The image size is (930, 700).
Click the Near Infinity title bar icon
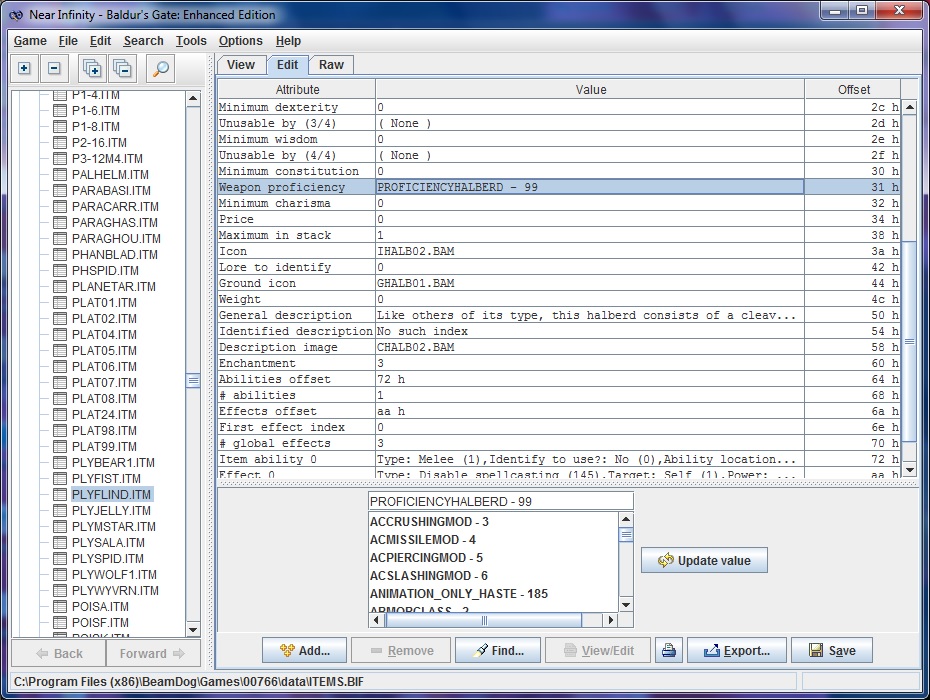click(x=16, y=15)
